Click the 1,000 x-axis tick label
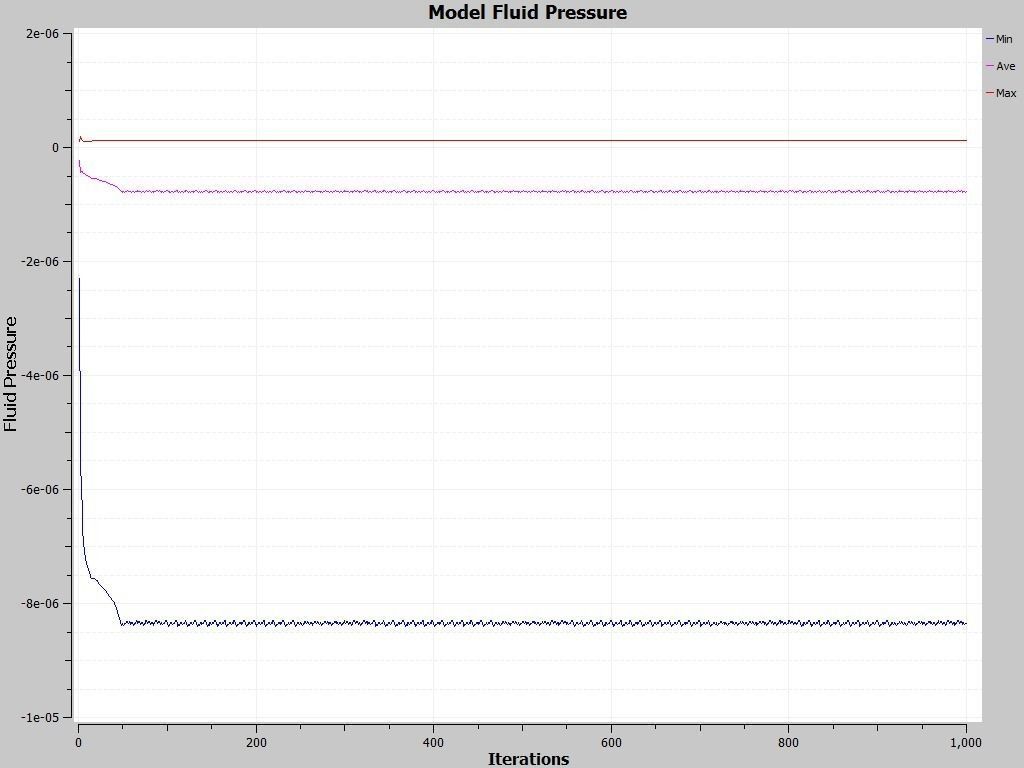Screen dimensions: 1024x768 click(966, 743)
